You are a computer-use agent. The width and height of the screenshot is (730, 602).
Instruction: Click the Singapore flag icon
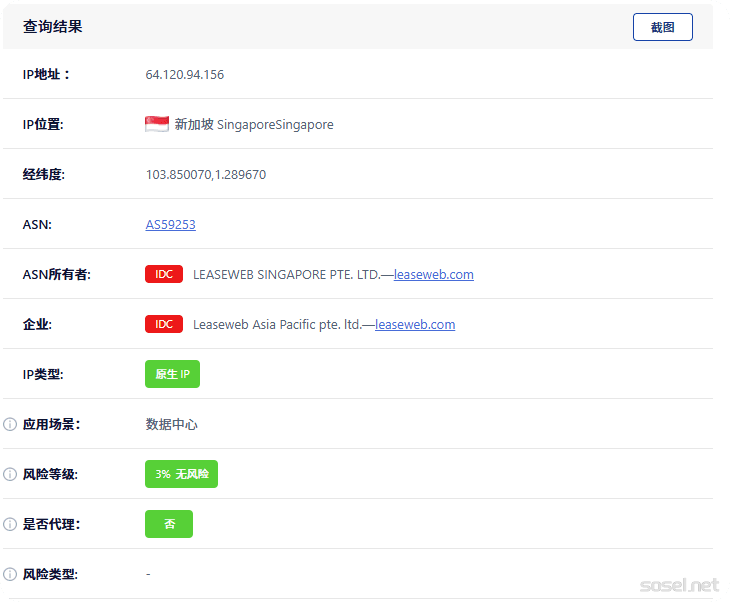[157, 124]
